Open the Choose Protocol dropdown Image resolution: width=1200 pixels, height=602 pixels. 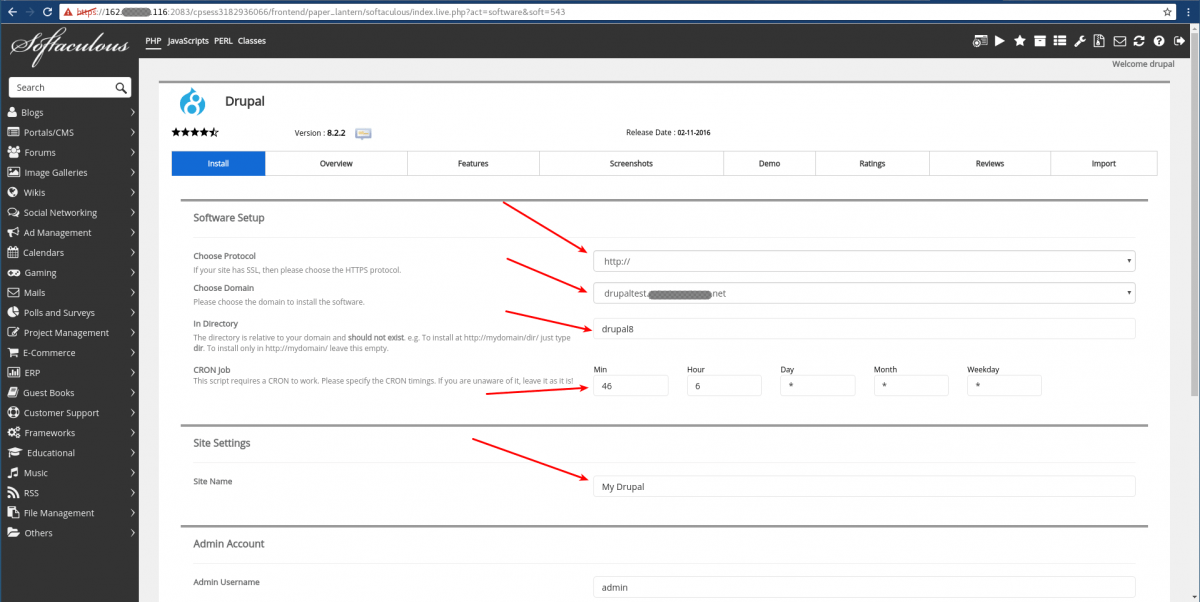click(864, 260)
